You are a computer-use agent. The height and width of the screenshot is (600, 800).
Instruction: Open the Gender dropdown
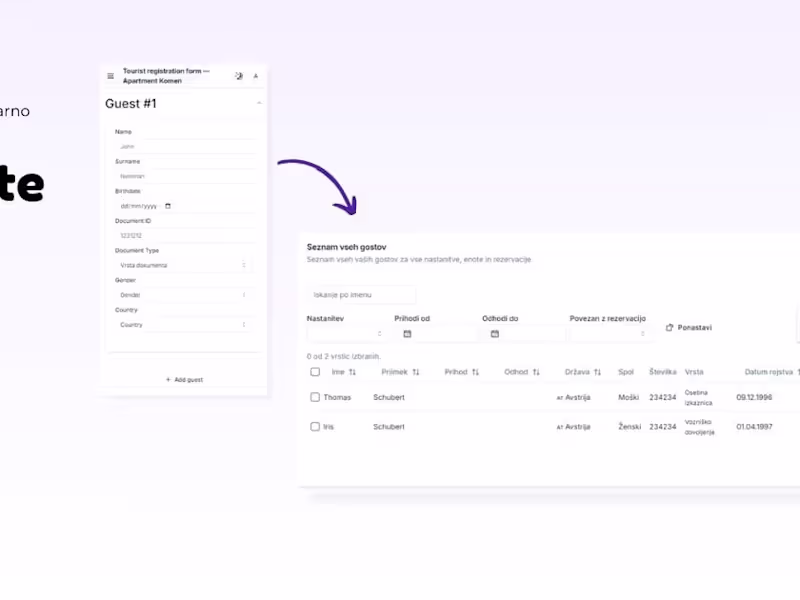(x=183, y=294)
